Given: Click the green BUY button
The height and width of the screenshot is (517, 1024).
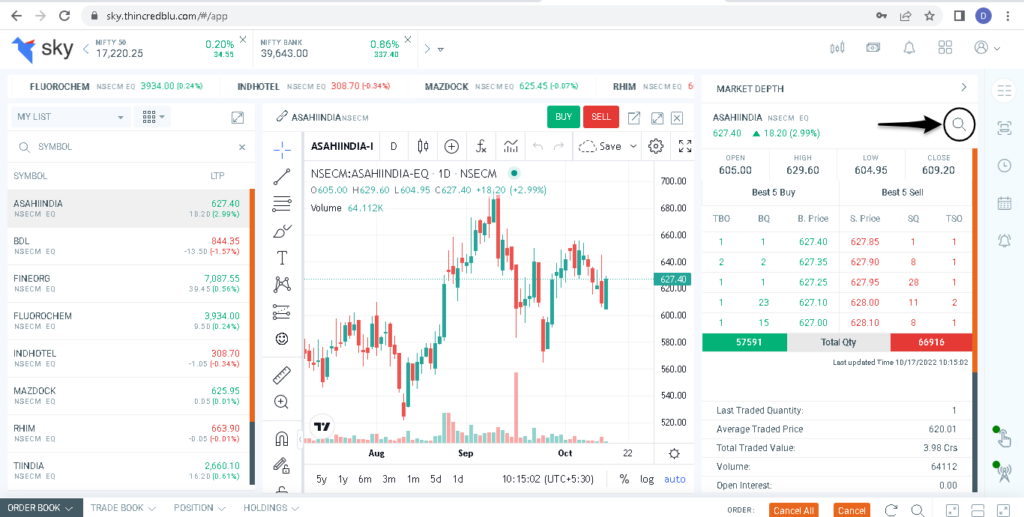Looking at the screenshot, I should (x=563, y=117).
